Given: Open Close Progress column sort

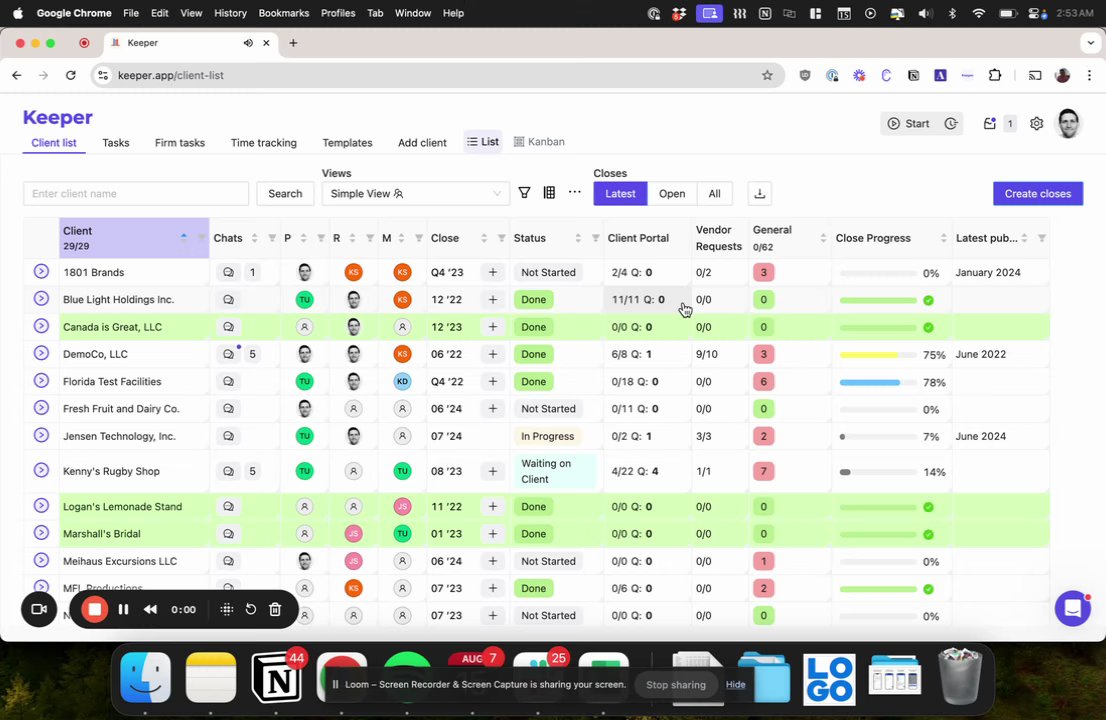Looking at the screenshot, I should (x=943, y=238).
